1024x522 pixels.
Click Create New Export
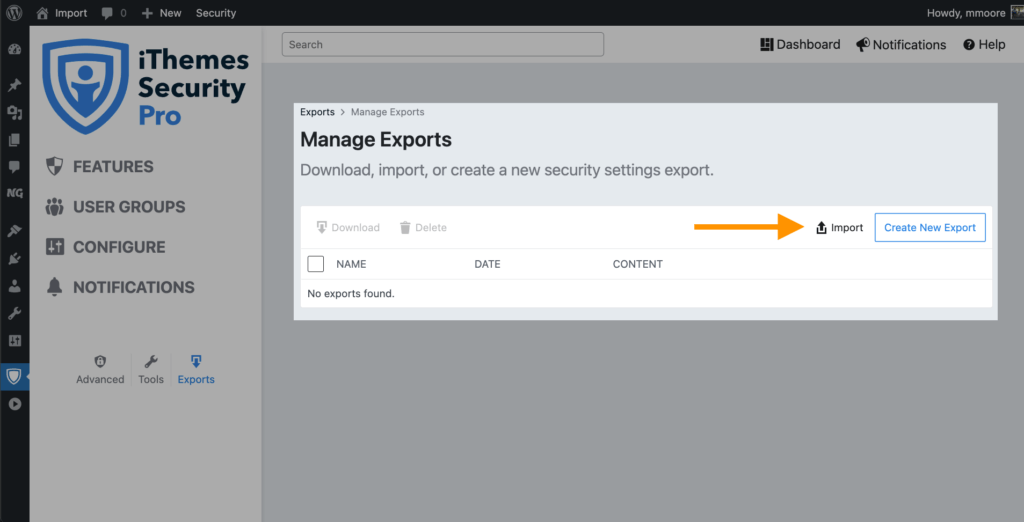click(930, 227)
